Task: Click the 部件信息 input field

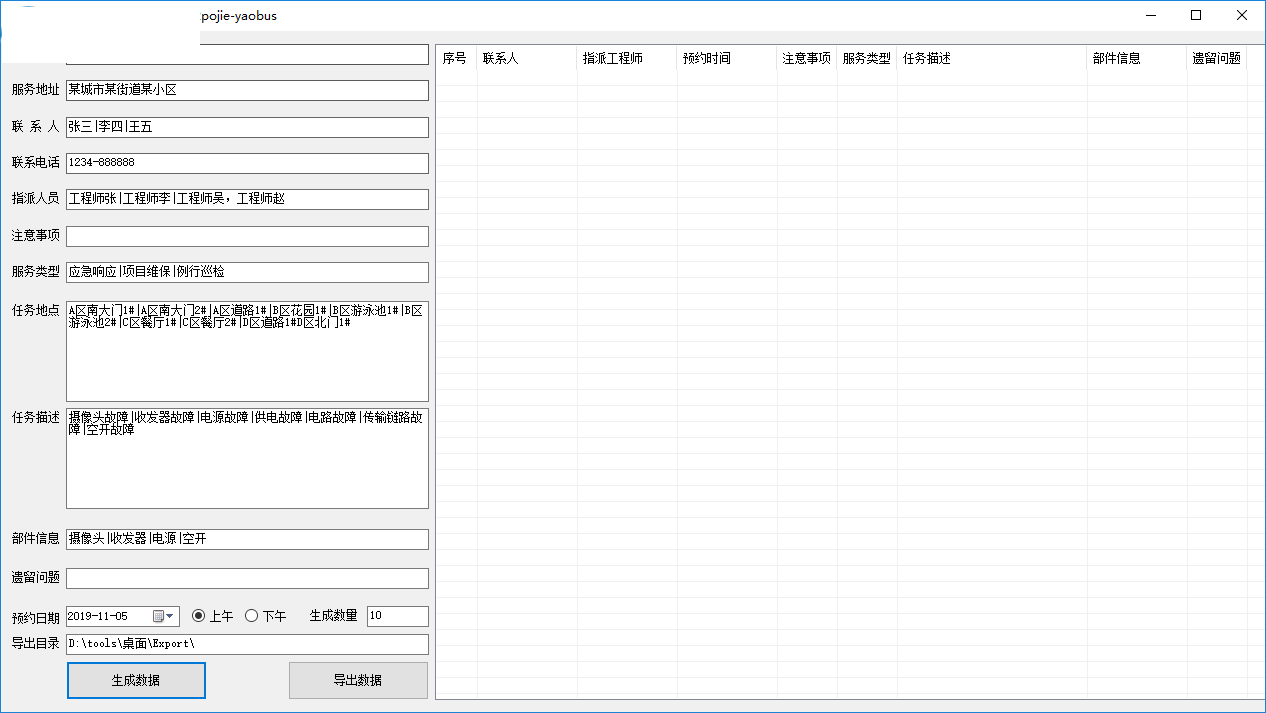Action: point(247,539)
